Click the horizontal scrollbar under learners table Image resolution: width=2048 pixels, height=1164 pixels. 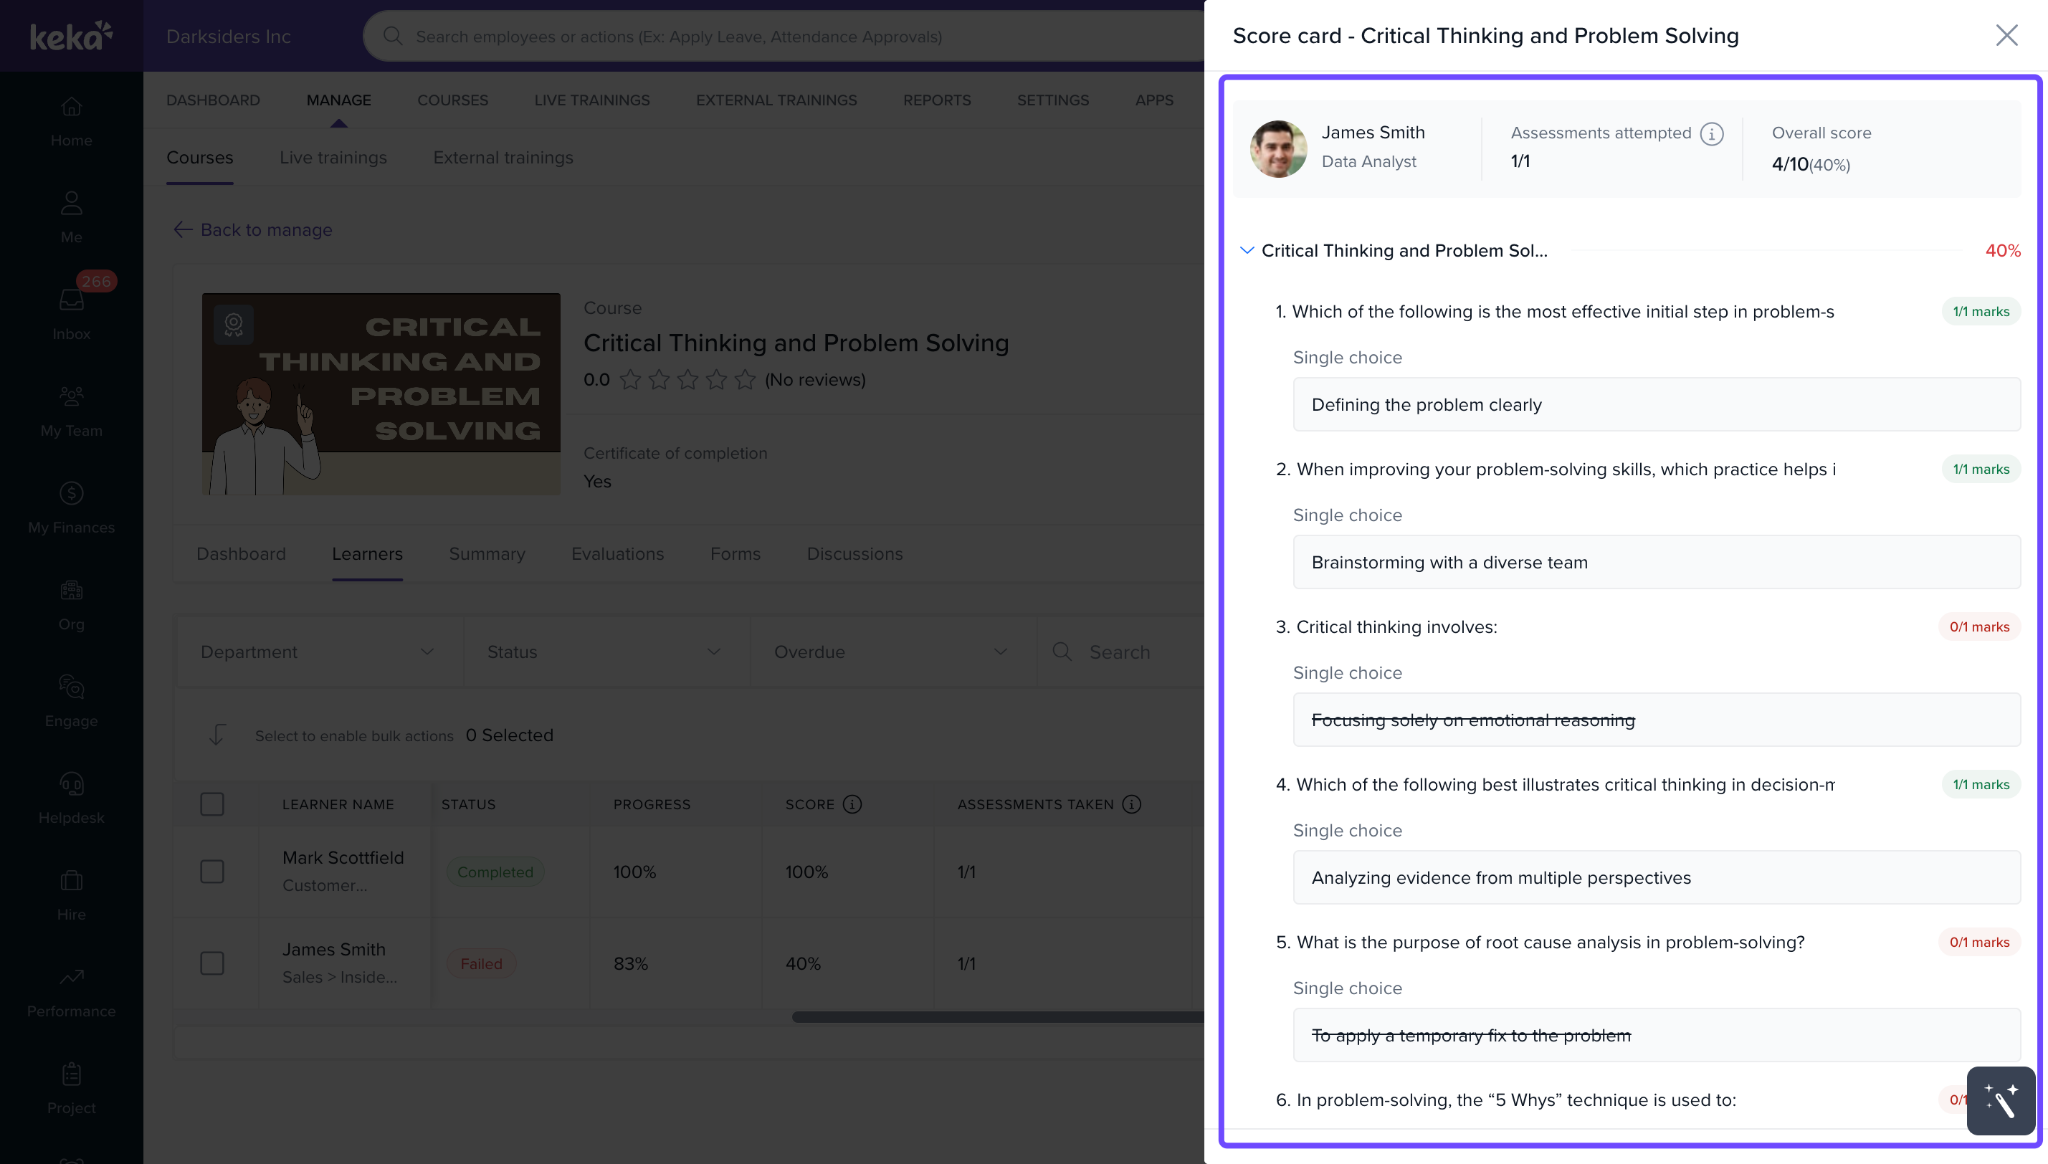998,1017
